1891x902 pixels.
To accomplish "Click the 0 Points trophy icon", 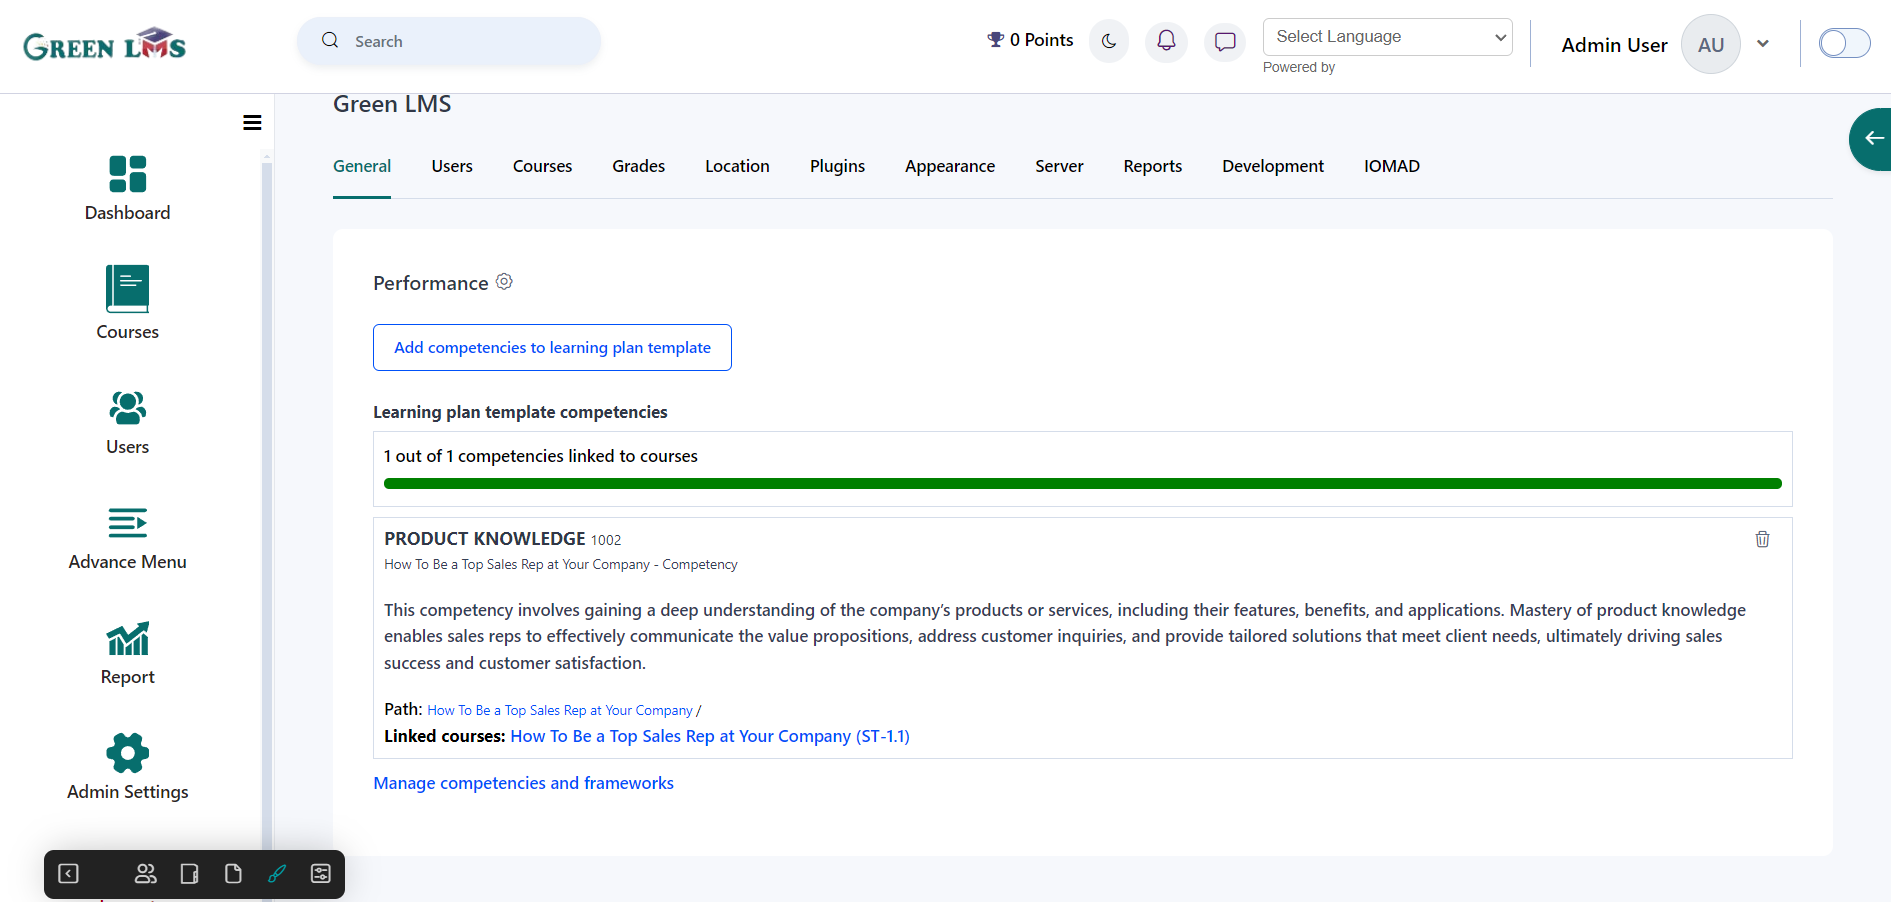I will (995, 40).
